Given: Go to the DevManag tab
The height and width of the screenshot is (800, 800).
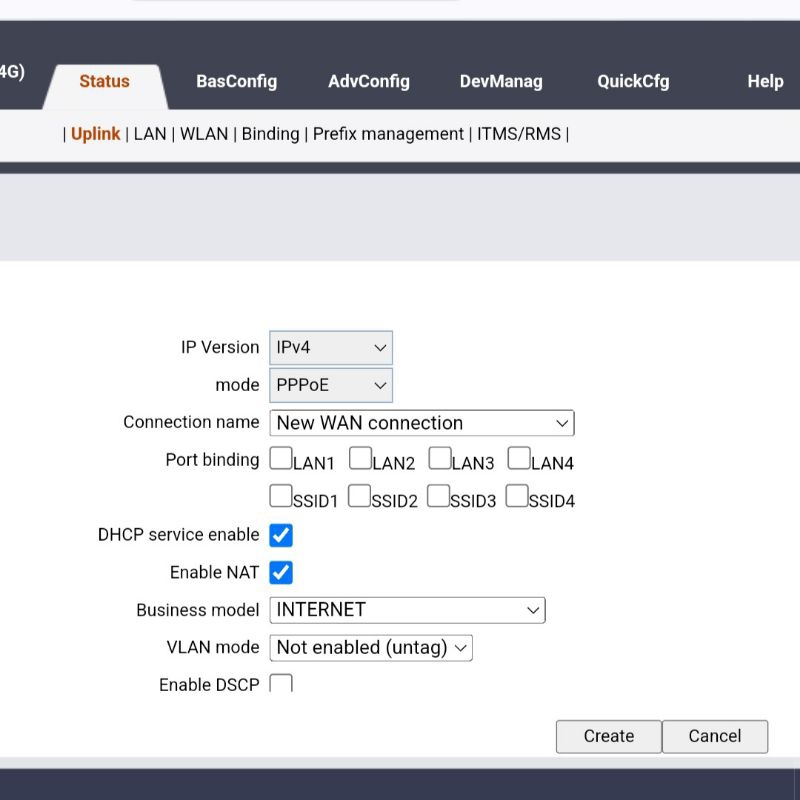Looking at the screenshot, I should 501,82.
